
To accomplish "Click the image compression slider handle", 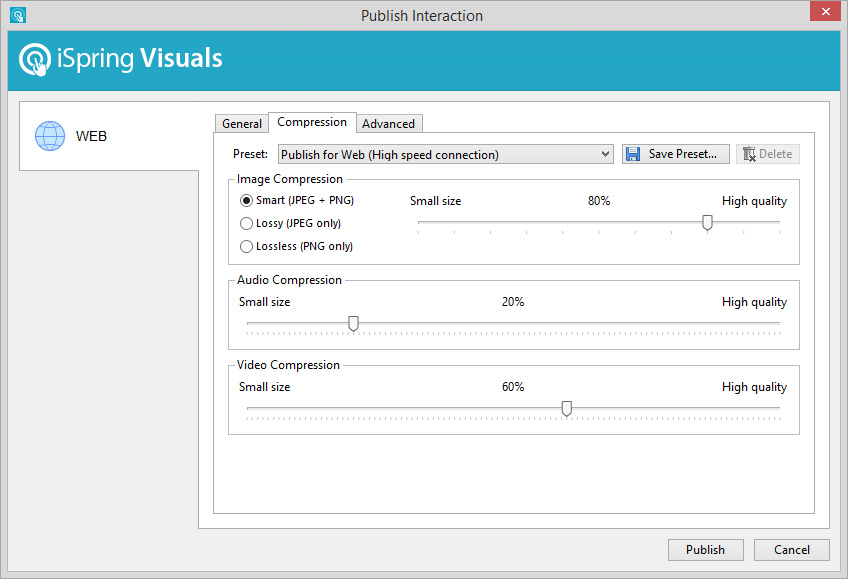I will tap(707, 223).
